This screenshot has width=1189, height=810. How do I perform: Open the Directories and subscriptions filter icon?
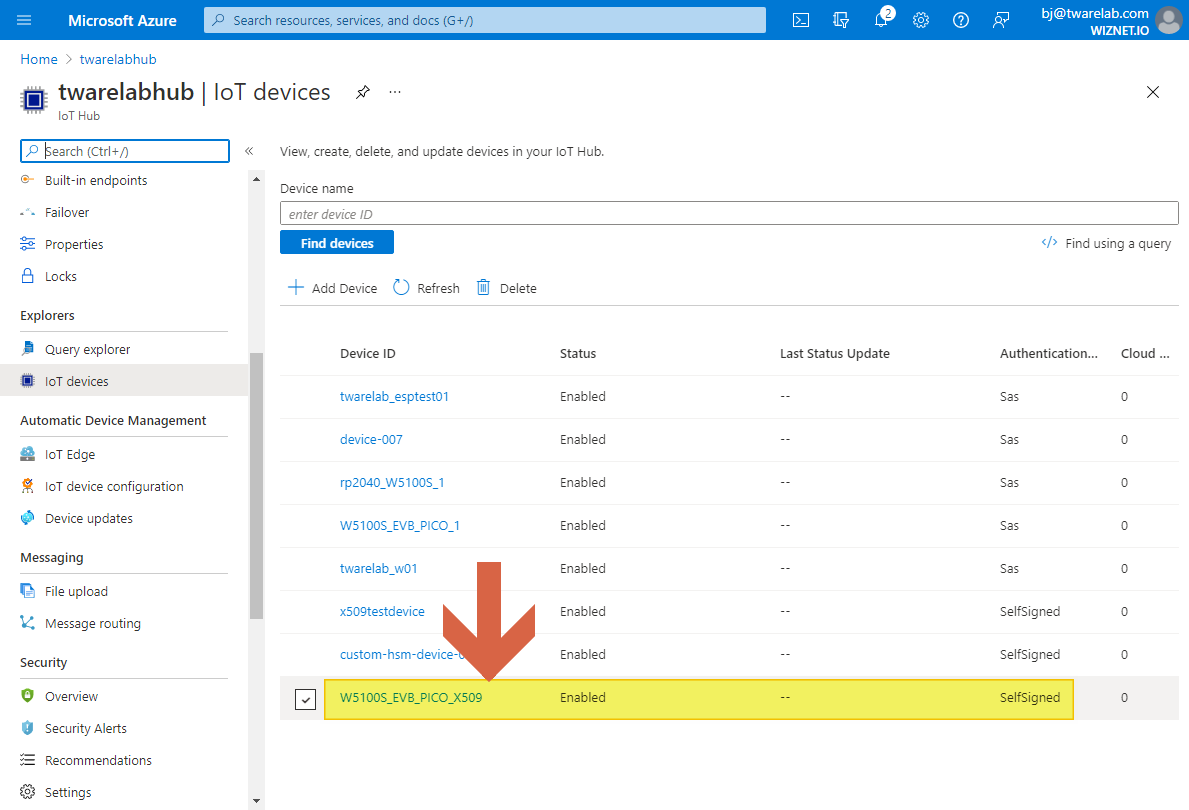coord(841,20)
